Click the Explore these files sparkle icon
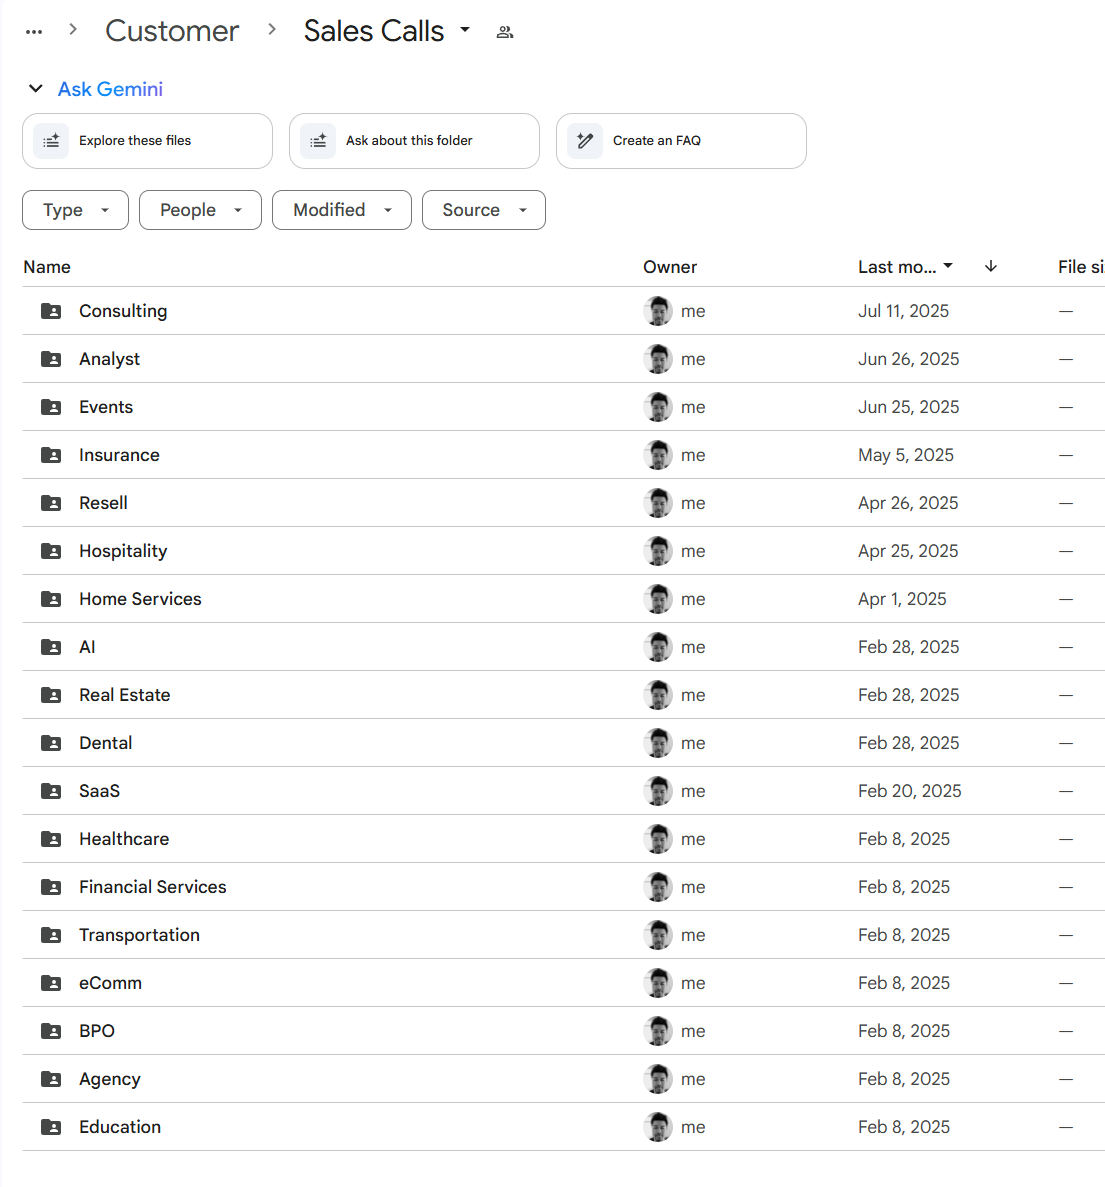Image resolution: width=1105 pixels, height=1187 pixels. click(51, 141)
